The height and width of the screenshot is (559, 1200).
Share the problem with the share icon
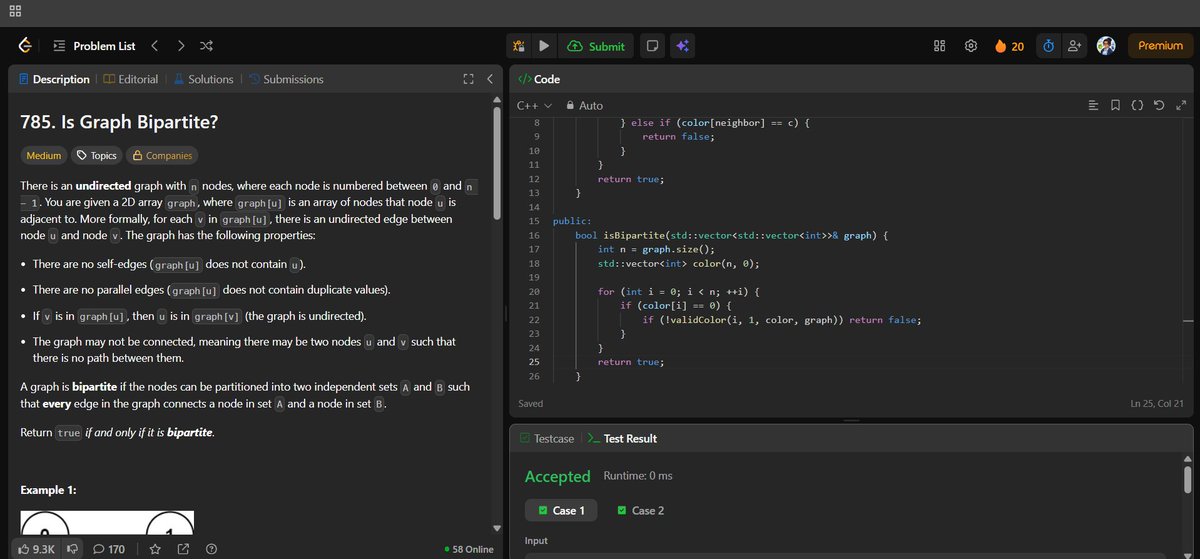point(183,549)
